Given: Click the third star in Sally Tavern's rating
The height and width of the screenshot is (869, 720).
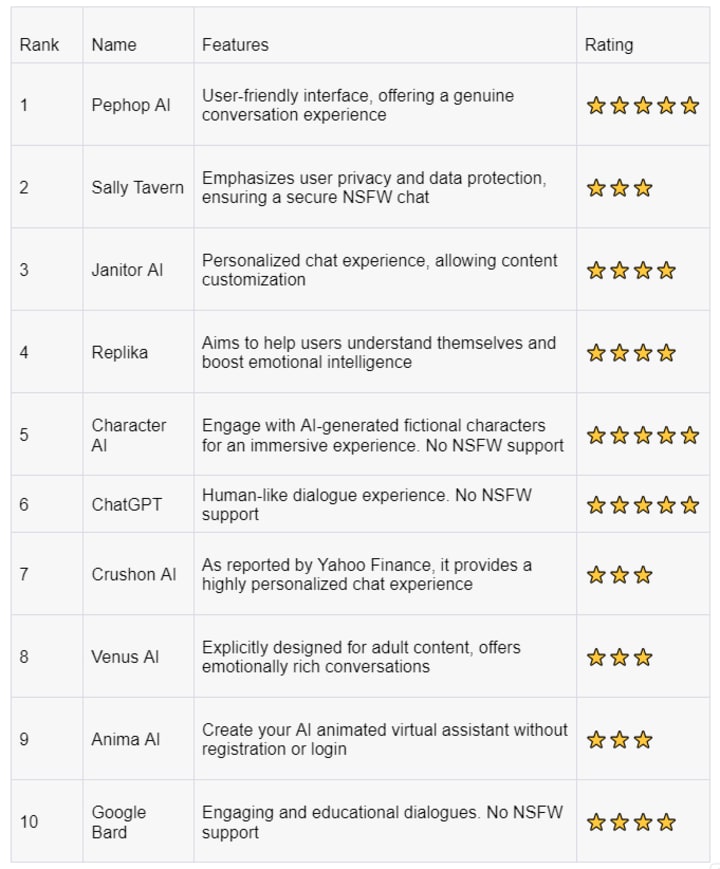Looking at the screenshot, I should [643, 188].
